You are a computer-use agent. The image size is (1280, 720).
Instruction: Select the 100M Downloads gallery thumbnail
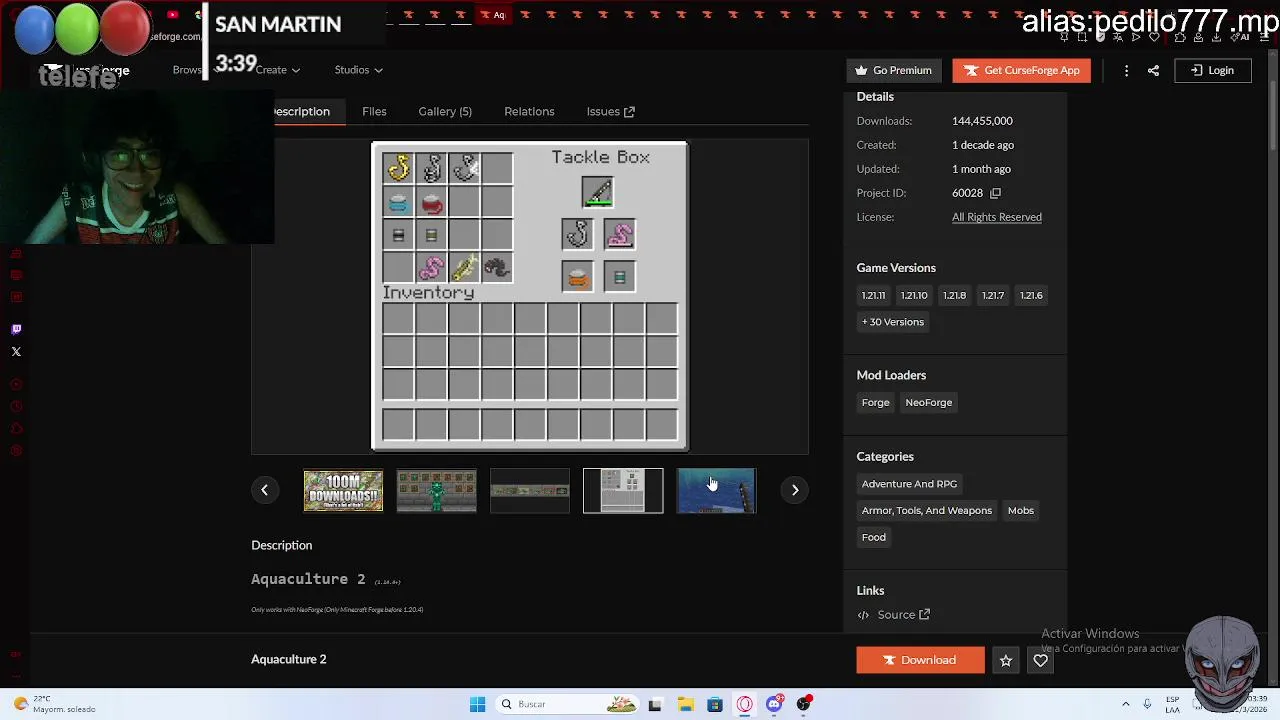pos(343,490)
